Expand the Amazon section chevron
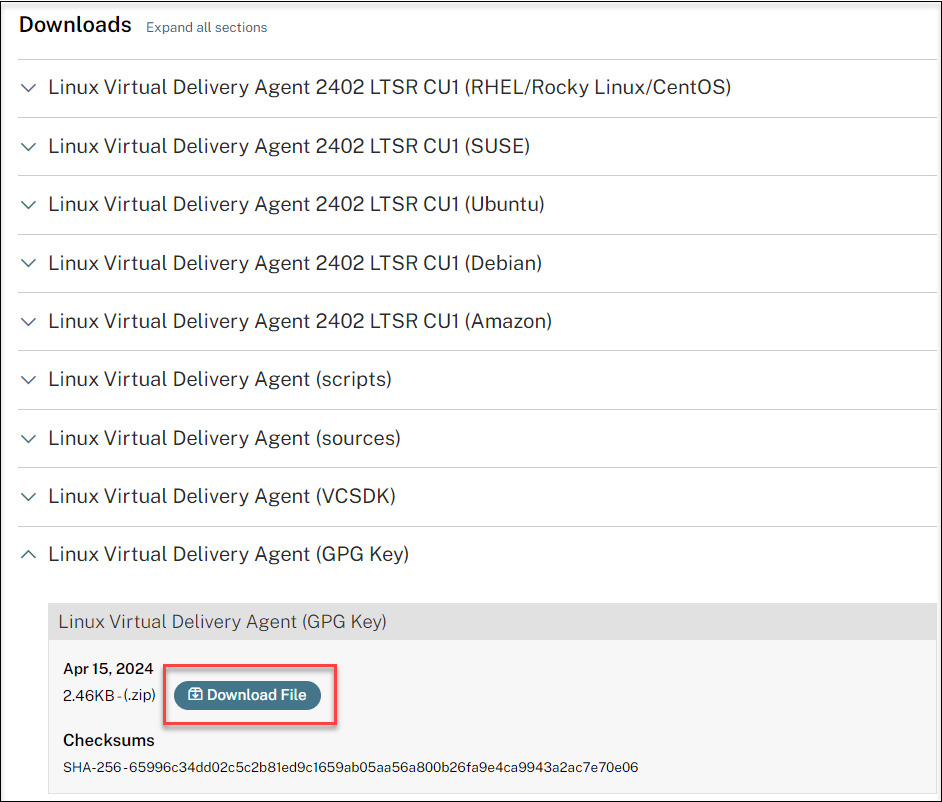This screenshot has height=802, width=942. pyautogui.click(x=29, y=322)
